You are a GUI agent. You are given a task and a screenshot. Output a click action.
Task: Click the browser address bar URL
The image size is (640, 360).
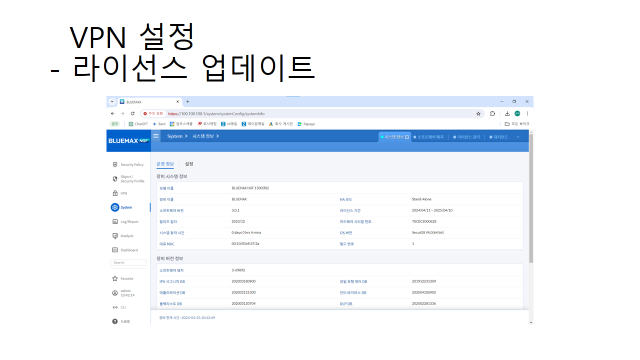216,114
